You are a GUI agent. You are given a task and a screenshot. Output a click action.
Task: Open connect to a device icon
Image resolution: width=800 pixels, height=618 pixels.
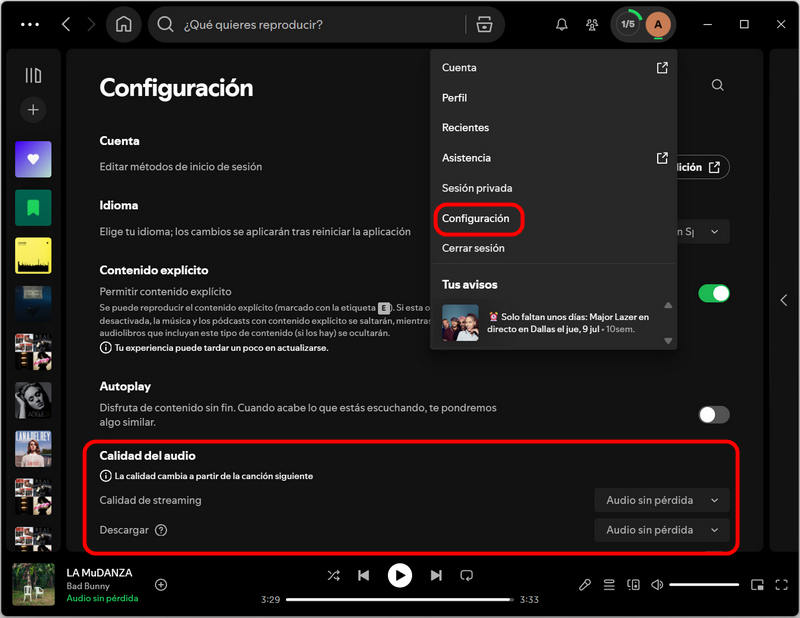pos(633,585)
